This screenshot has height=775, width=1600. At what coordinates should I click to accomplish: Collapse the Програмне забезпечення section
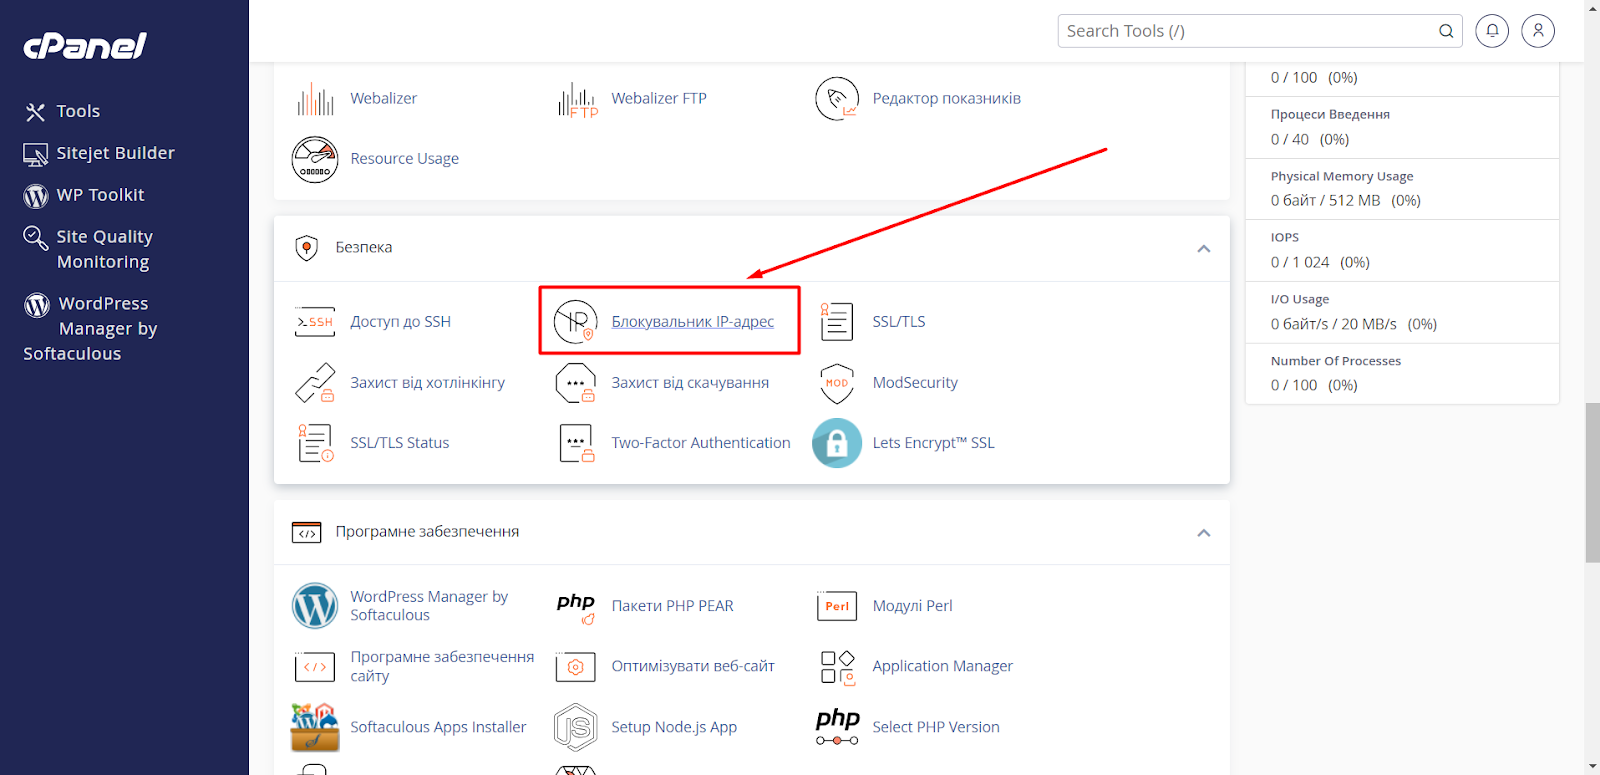click(x=1204, y=533)
